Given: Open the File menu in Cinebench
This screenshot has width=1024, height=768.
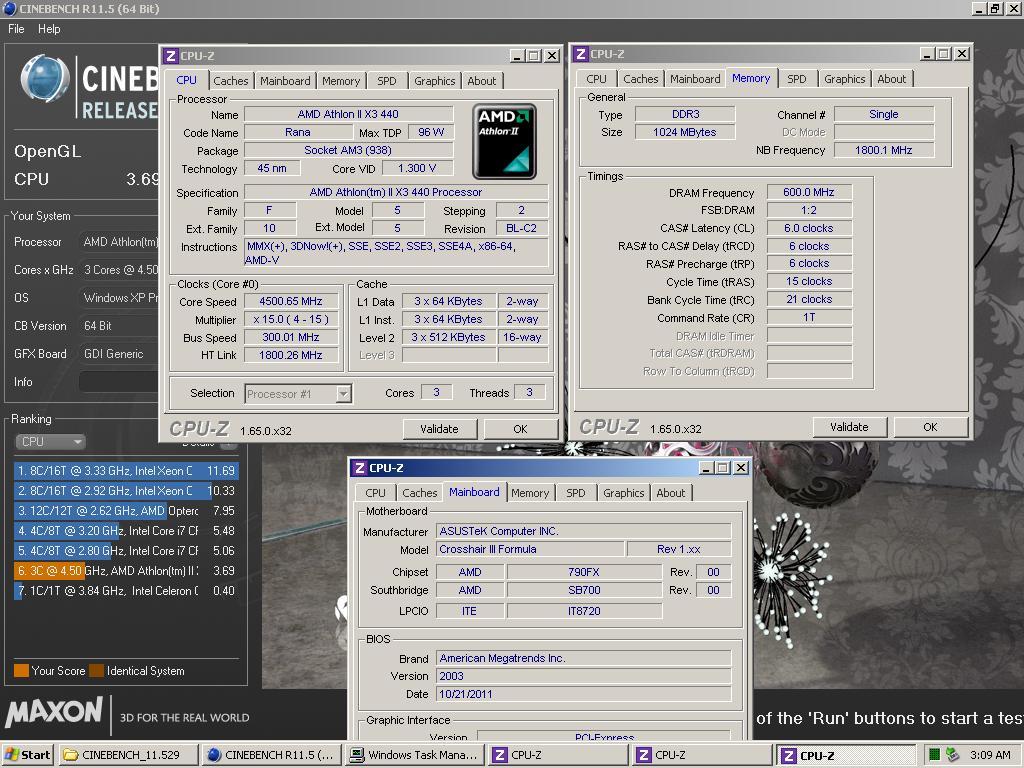Looking at the screenshot, I should pyautogui.click(x=16, y=29).
